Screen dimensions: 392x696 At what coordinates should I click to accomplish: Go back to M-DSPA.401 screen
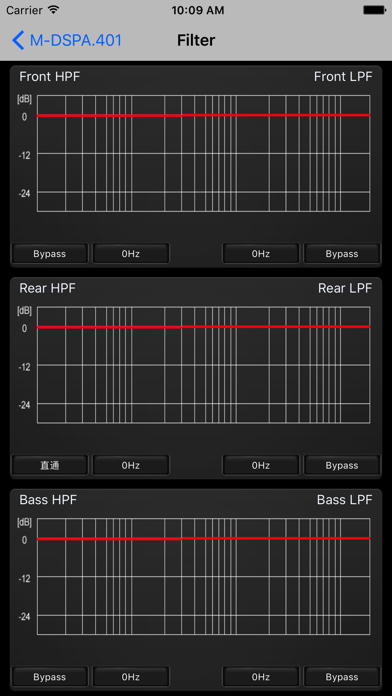tap(67, 40)
